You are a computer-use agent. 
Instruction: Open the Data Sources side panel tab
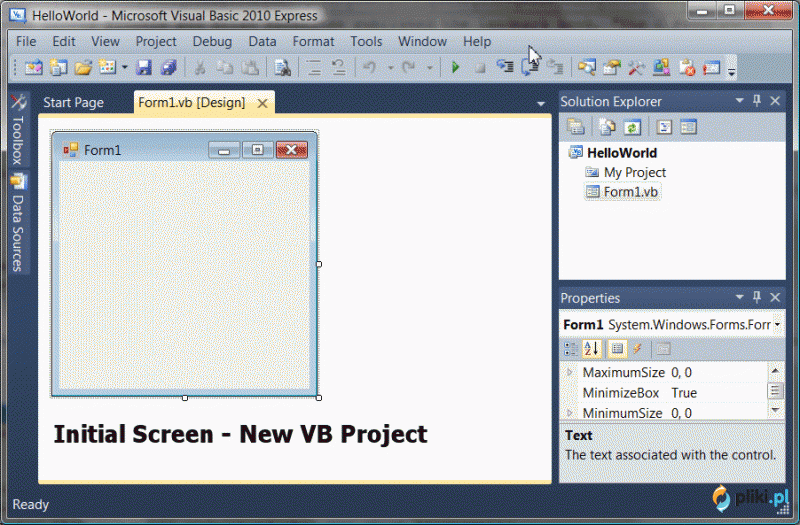[18, 223]
